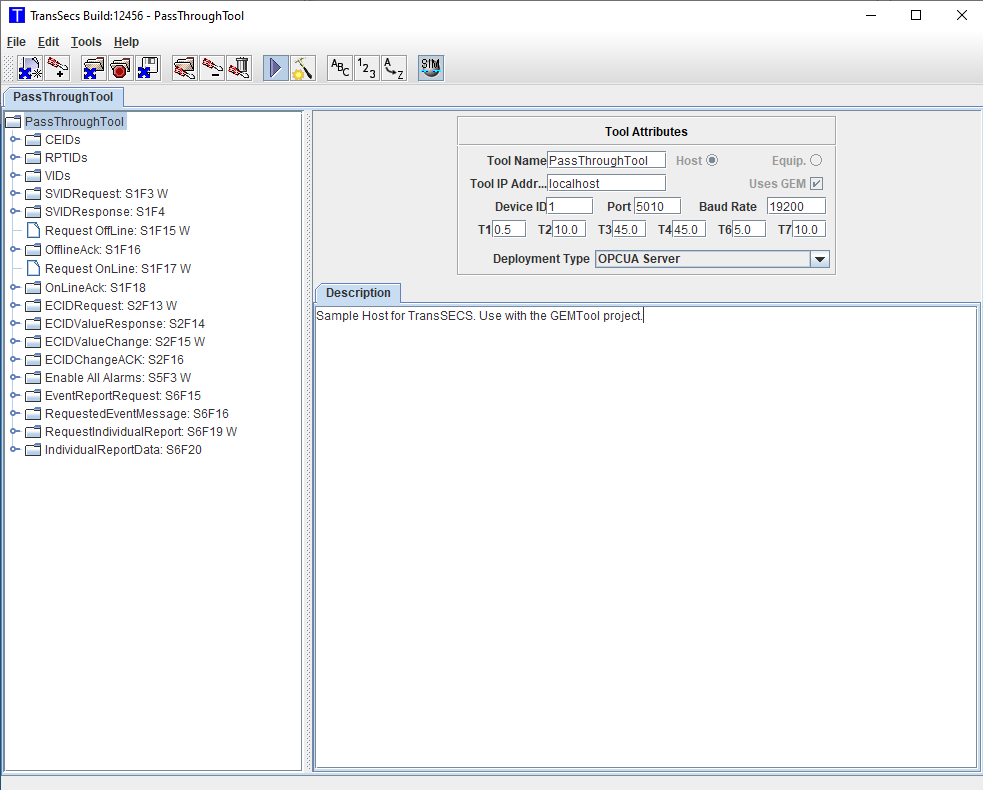This screenshot has height=790, width=983.
Task: Click the Request OffLine document icon
Action: [x=33, y=231]
